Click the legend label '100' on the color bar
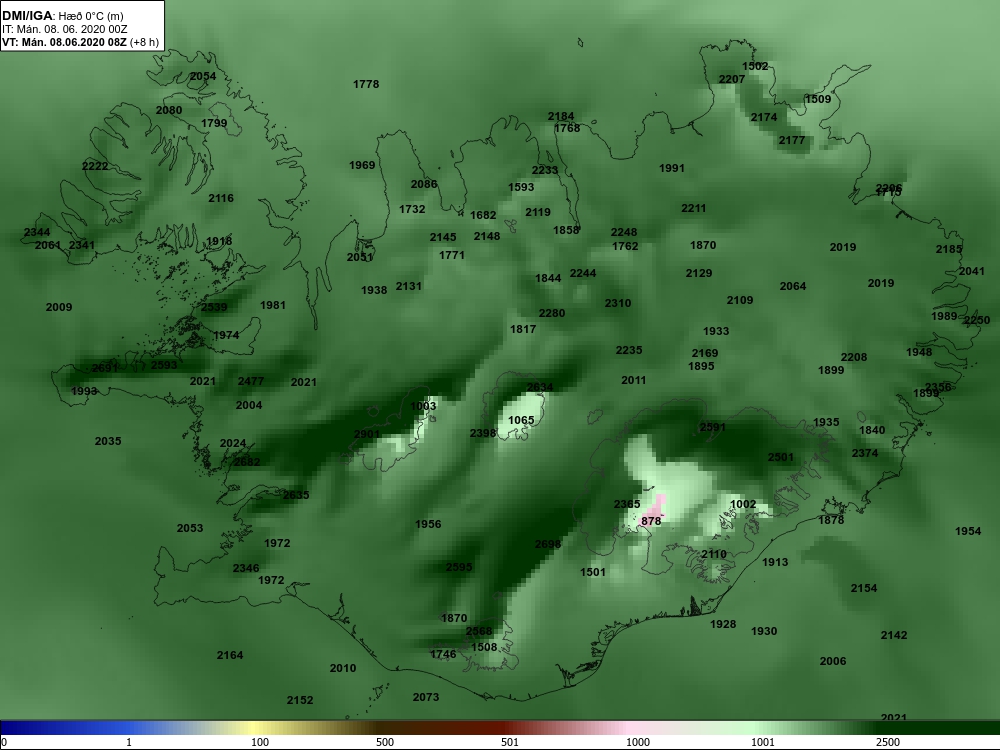This screenshot has width=1000, height=750. [260, 742]
